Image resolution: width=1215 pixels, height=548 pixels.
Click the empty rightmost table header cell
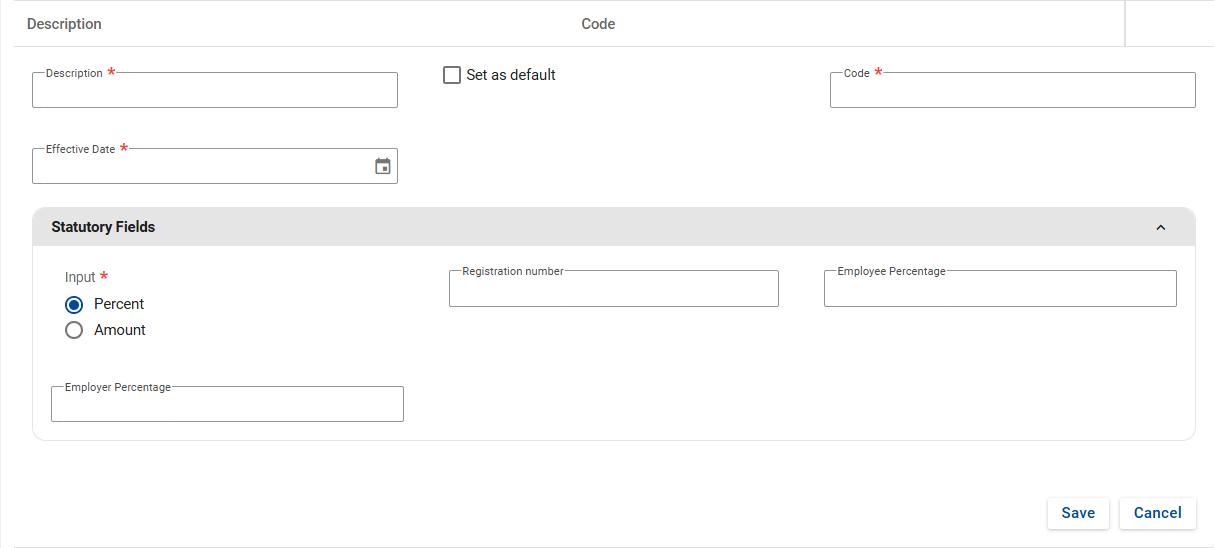click(x=1168, y=24)
